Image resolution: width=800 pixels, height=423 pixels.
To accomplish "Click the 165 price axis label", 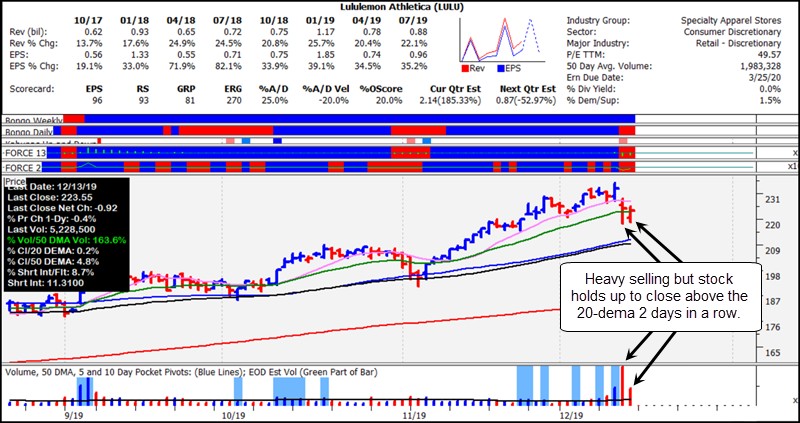I will click(x=772, y=352).
